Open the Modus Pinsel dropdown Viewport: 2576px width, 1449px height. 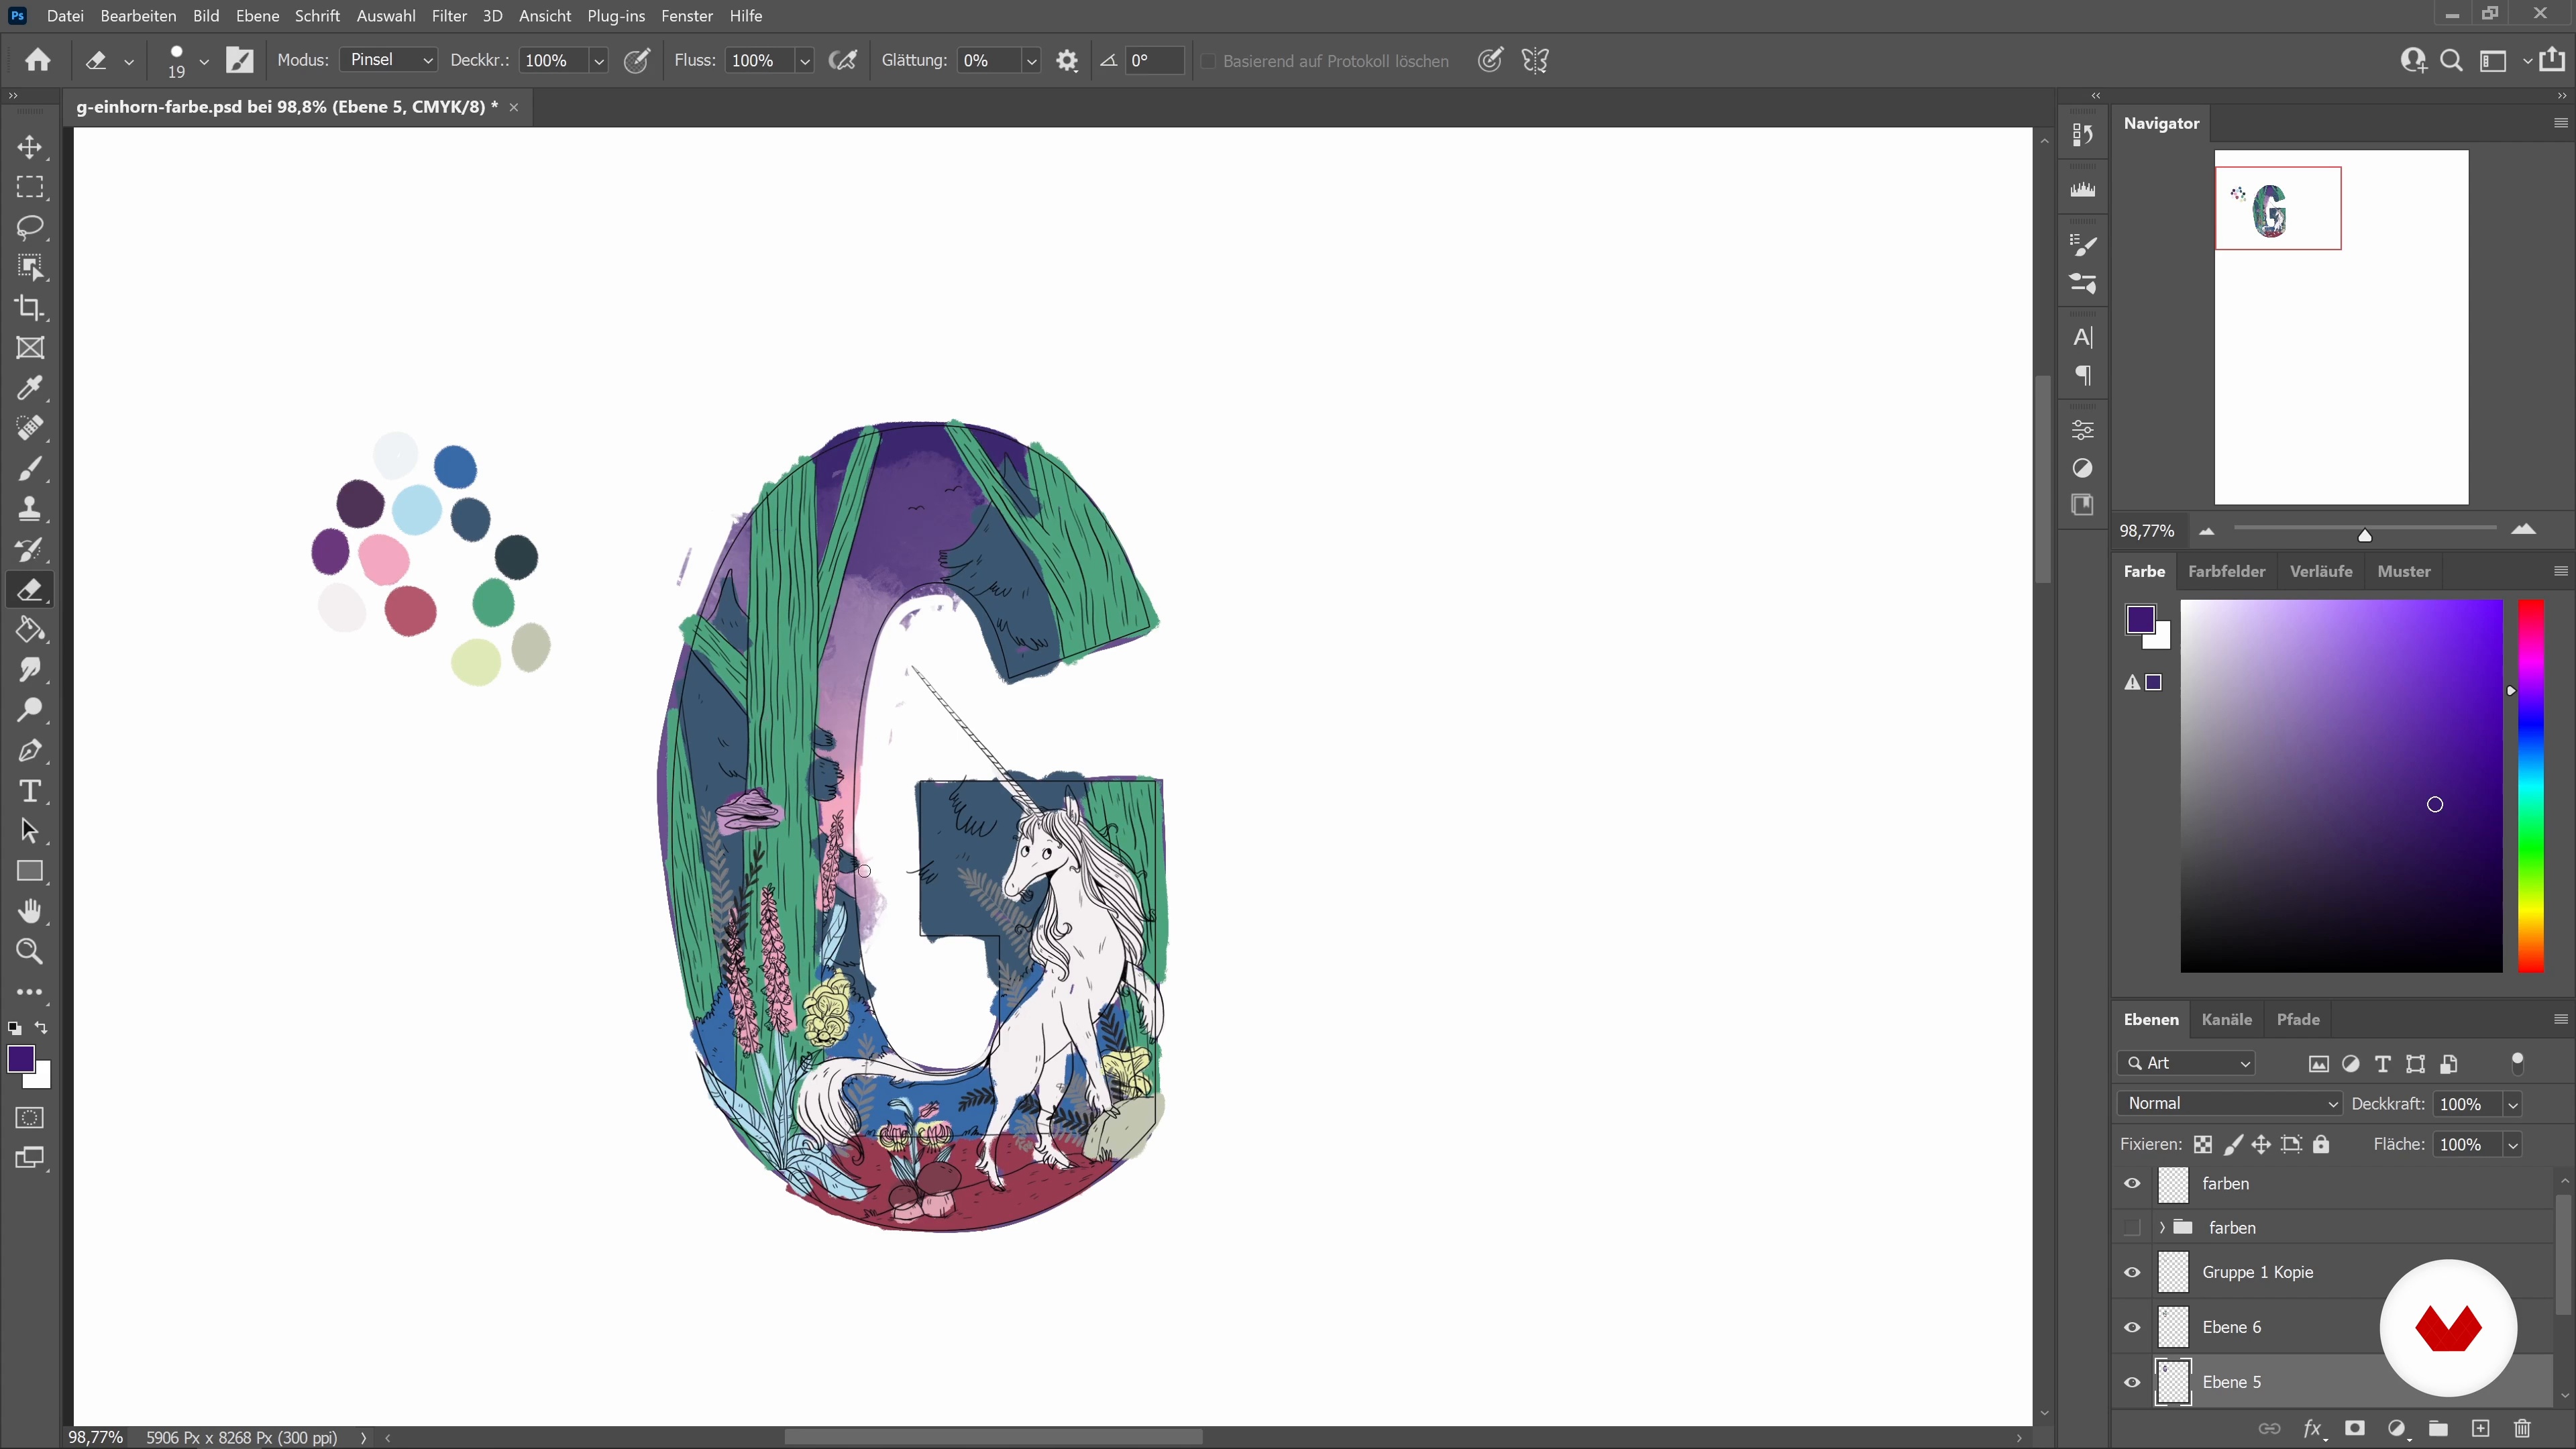tap(388, 60)
